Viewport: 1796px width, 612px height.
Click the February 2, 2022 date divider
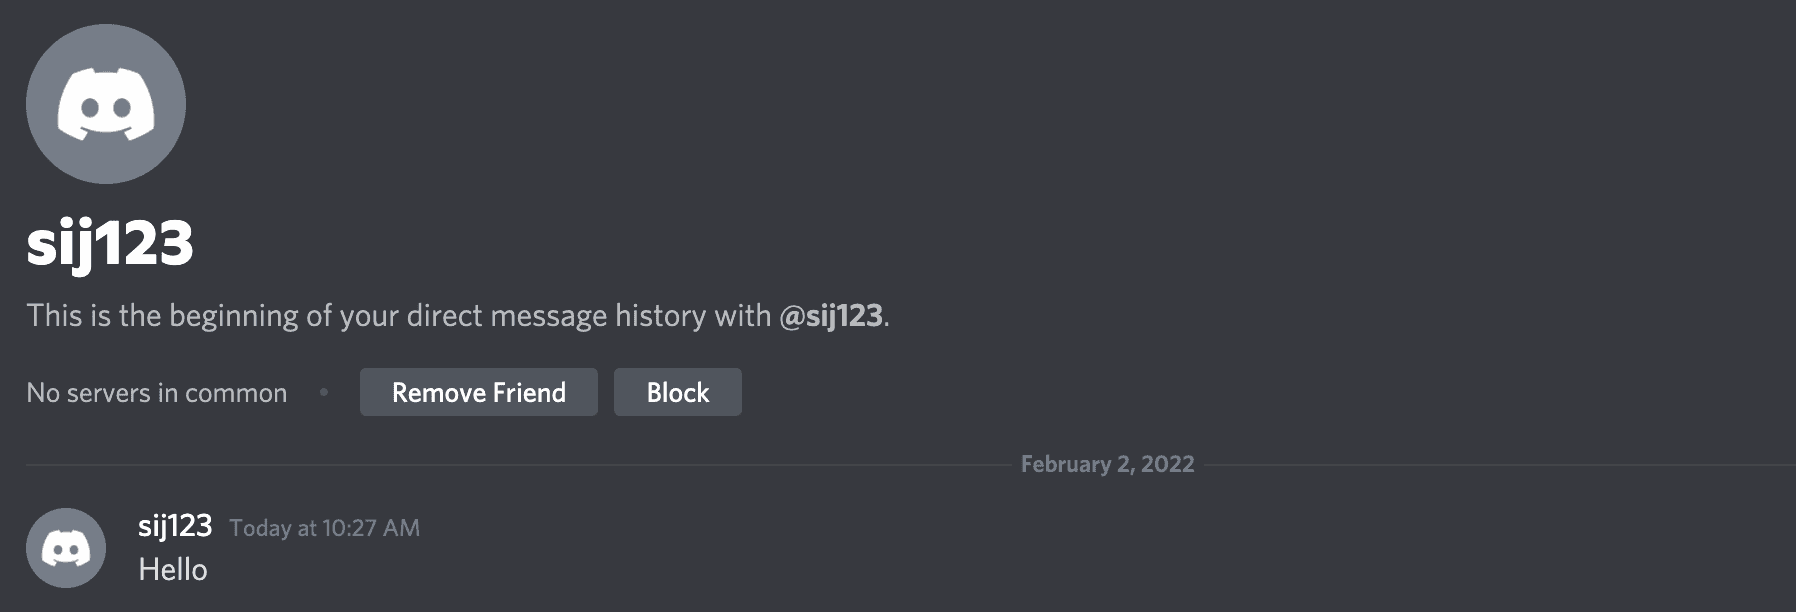(1107, 464)
